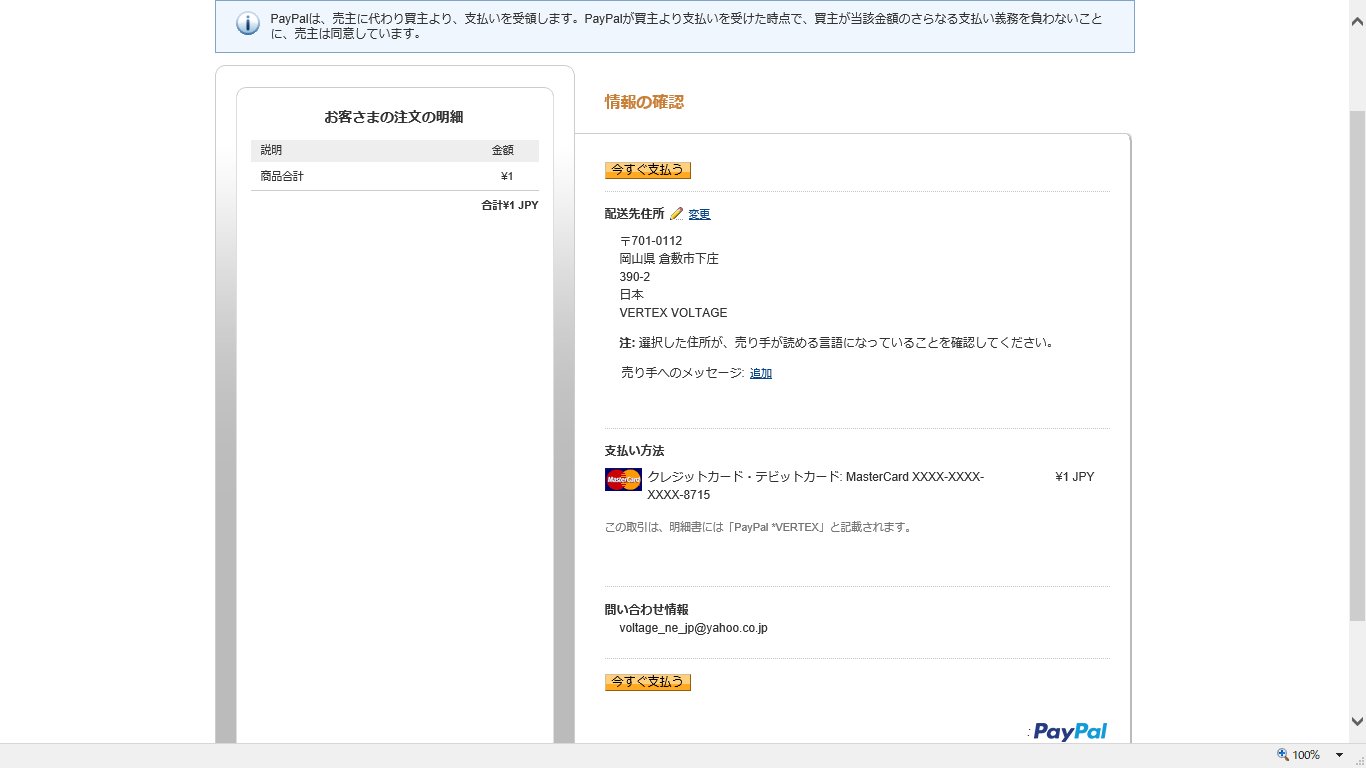
Task: Click the zoom magnifier icon in status bar
Action: [x=1283, y=755]
